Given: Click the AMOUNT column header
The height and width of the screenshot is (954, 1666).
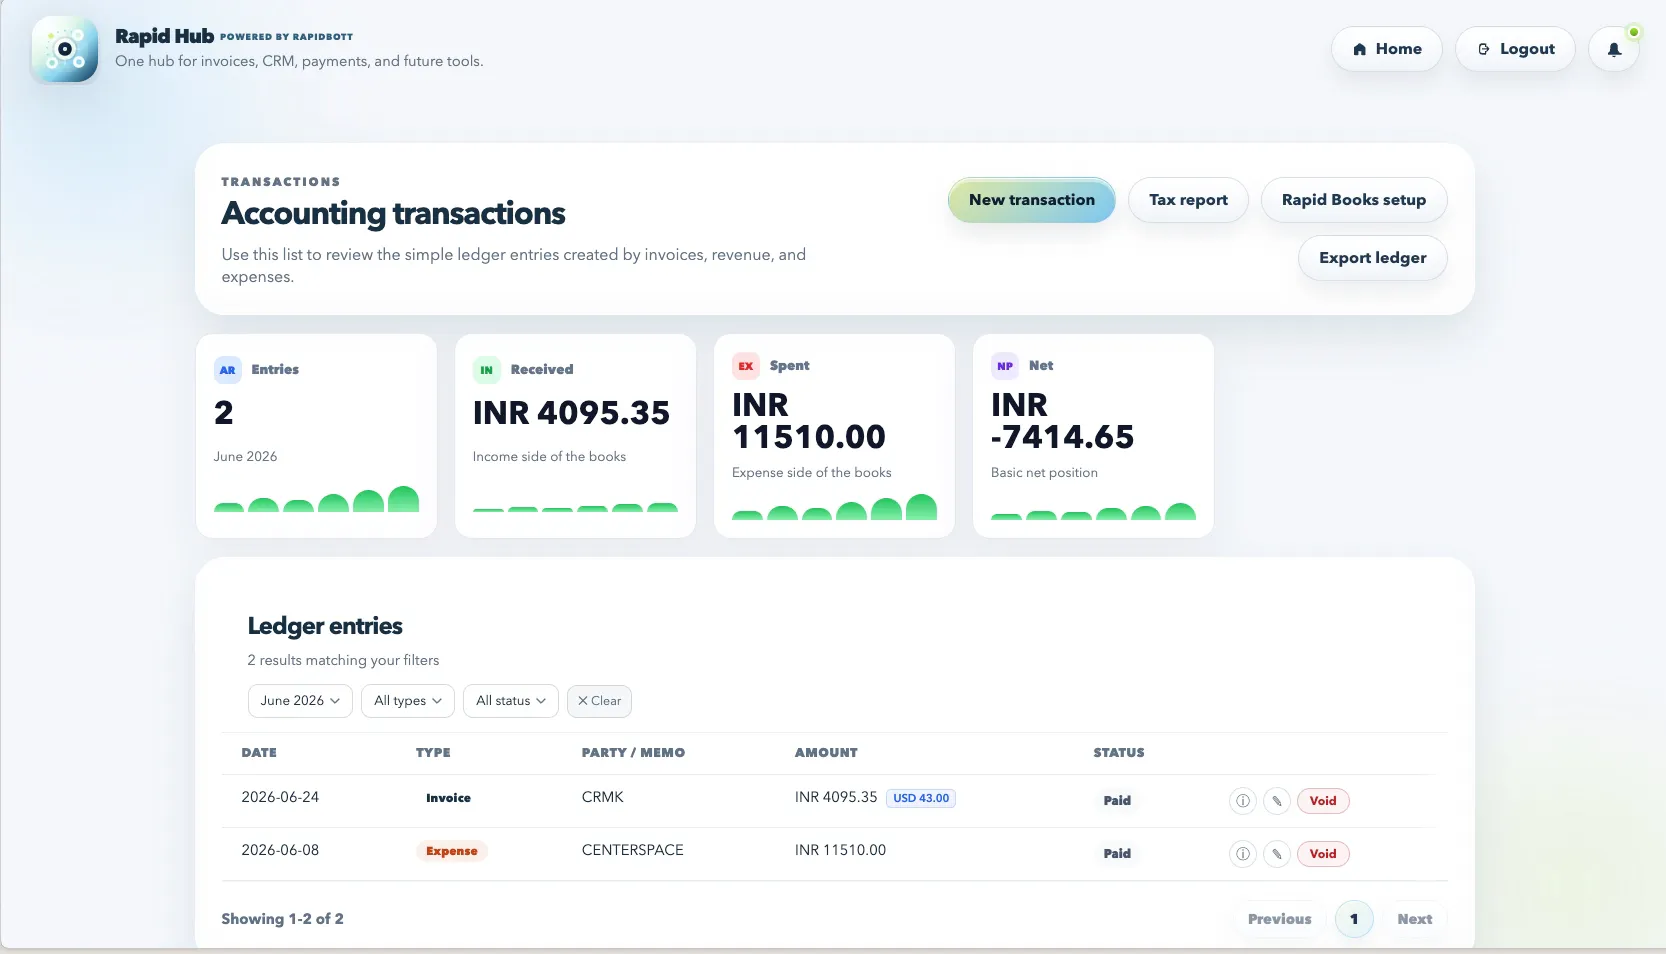Looking at the screenshot, I should [x=826, y=752].
